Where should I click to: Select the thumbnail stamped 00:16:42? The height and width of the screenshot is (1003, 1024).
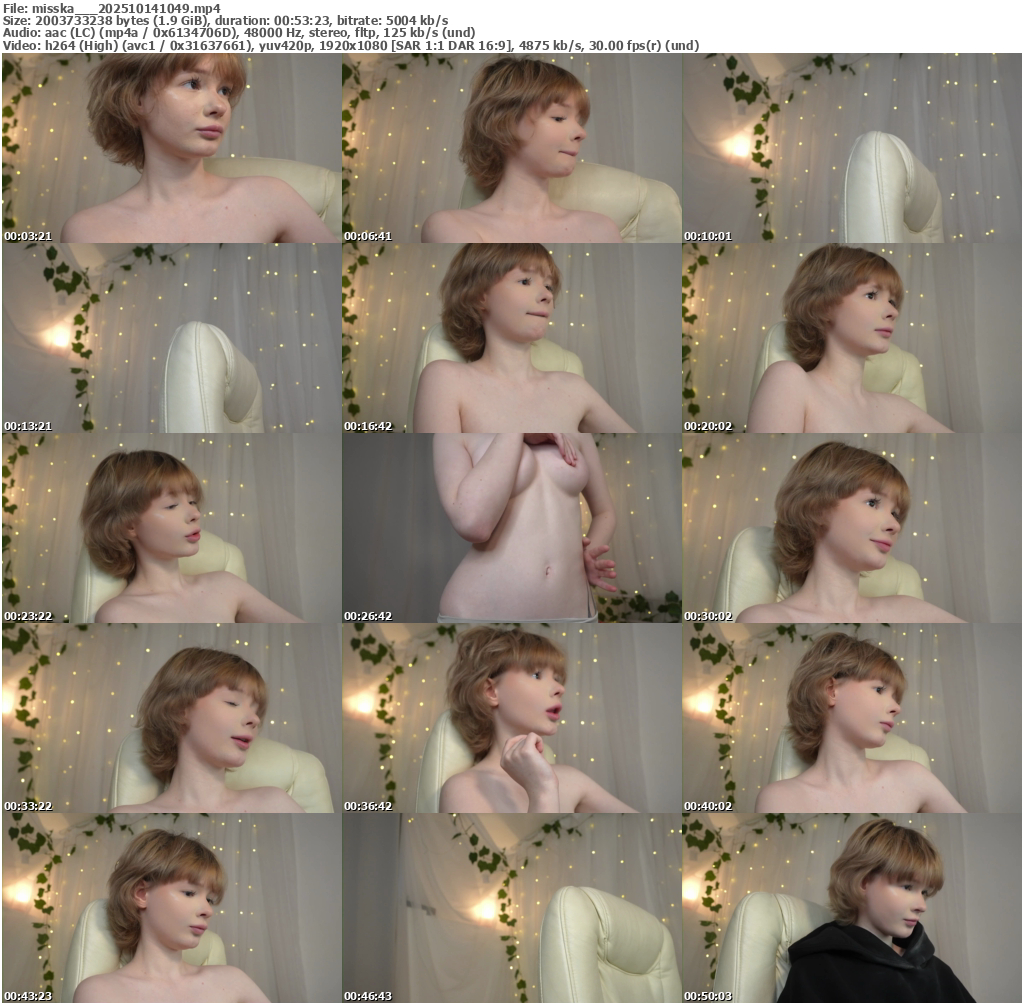[x=511, y=338]
